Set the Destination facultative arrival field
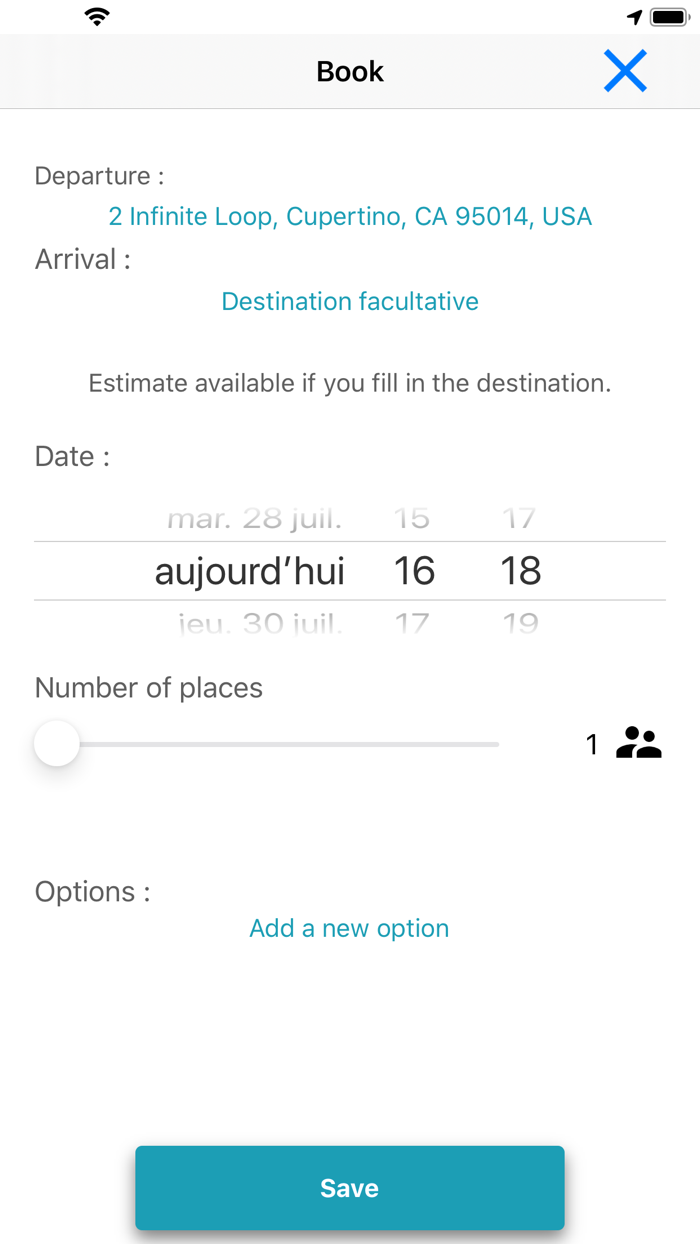700x1244 pixels. point(350,301)
